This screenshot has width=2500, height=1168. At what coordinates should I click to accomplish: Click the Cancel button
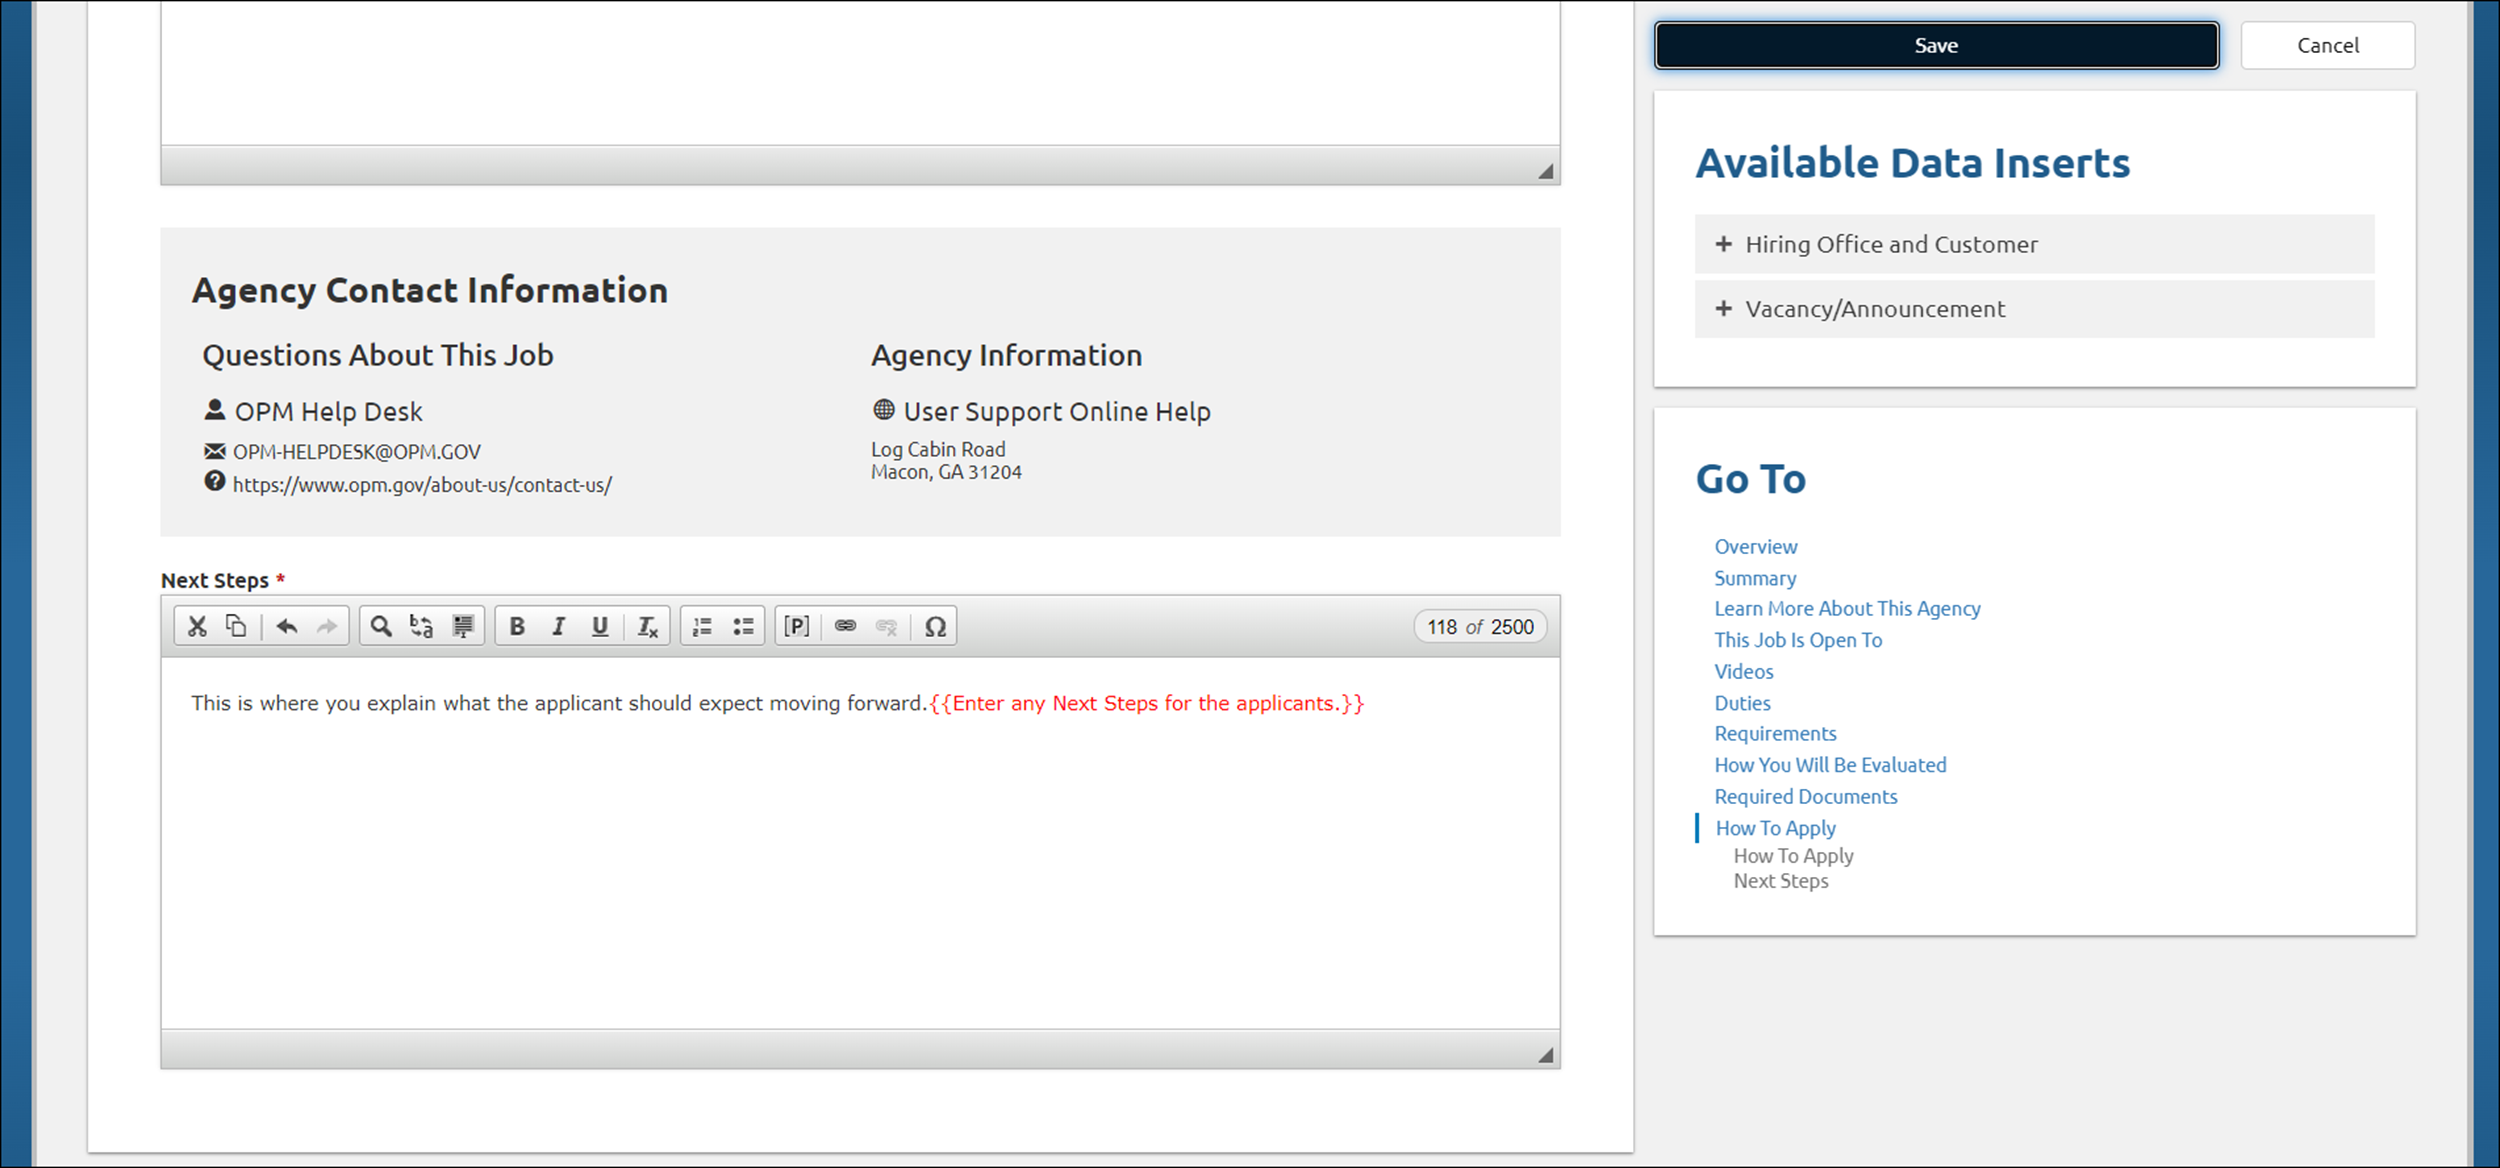pyautogui.click(x=2327, y=45)
